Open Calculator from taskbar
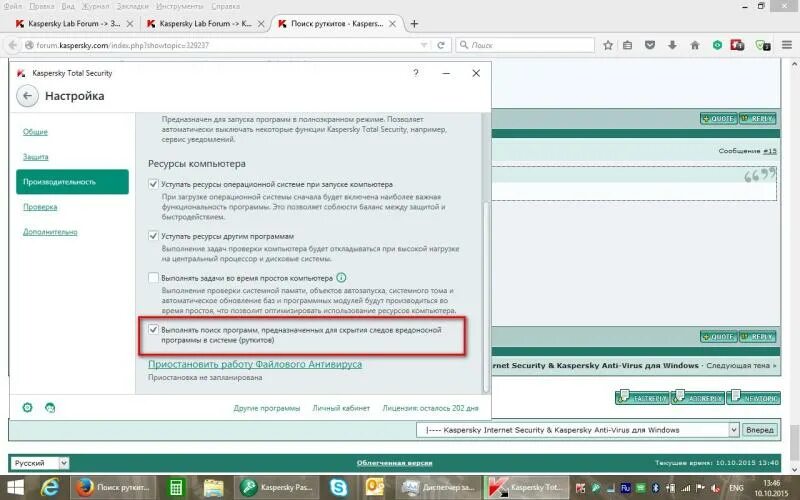The image size is (800, 500). tap(176, 487)
